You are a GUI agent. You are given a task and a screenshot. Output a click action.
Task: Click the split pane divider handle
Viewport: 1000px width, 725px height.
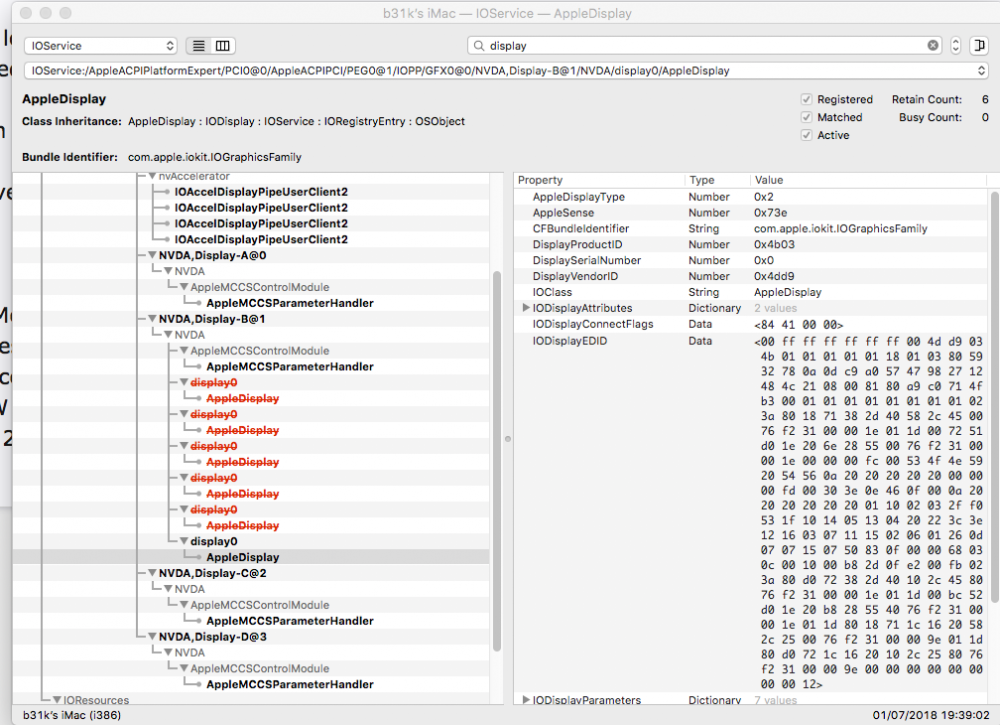[x=508, y=439]
